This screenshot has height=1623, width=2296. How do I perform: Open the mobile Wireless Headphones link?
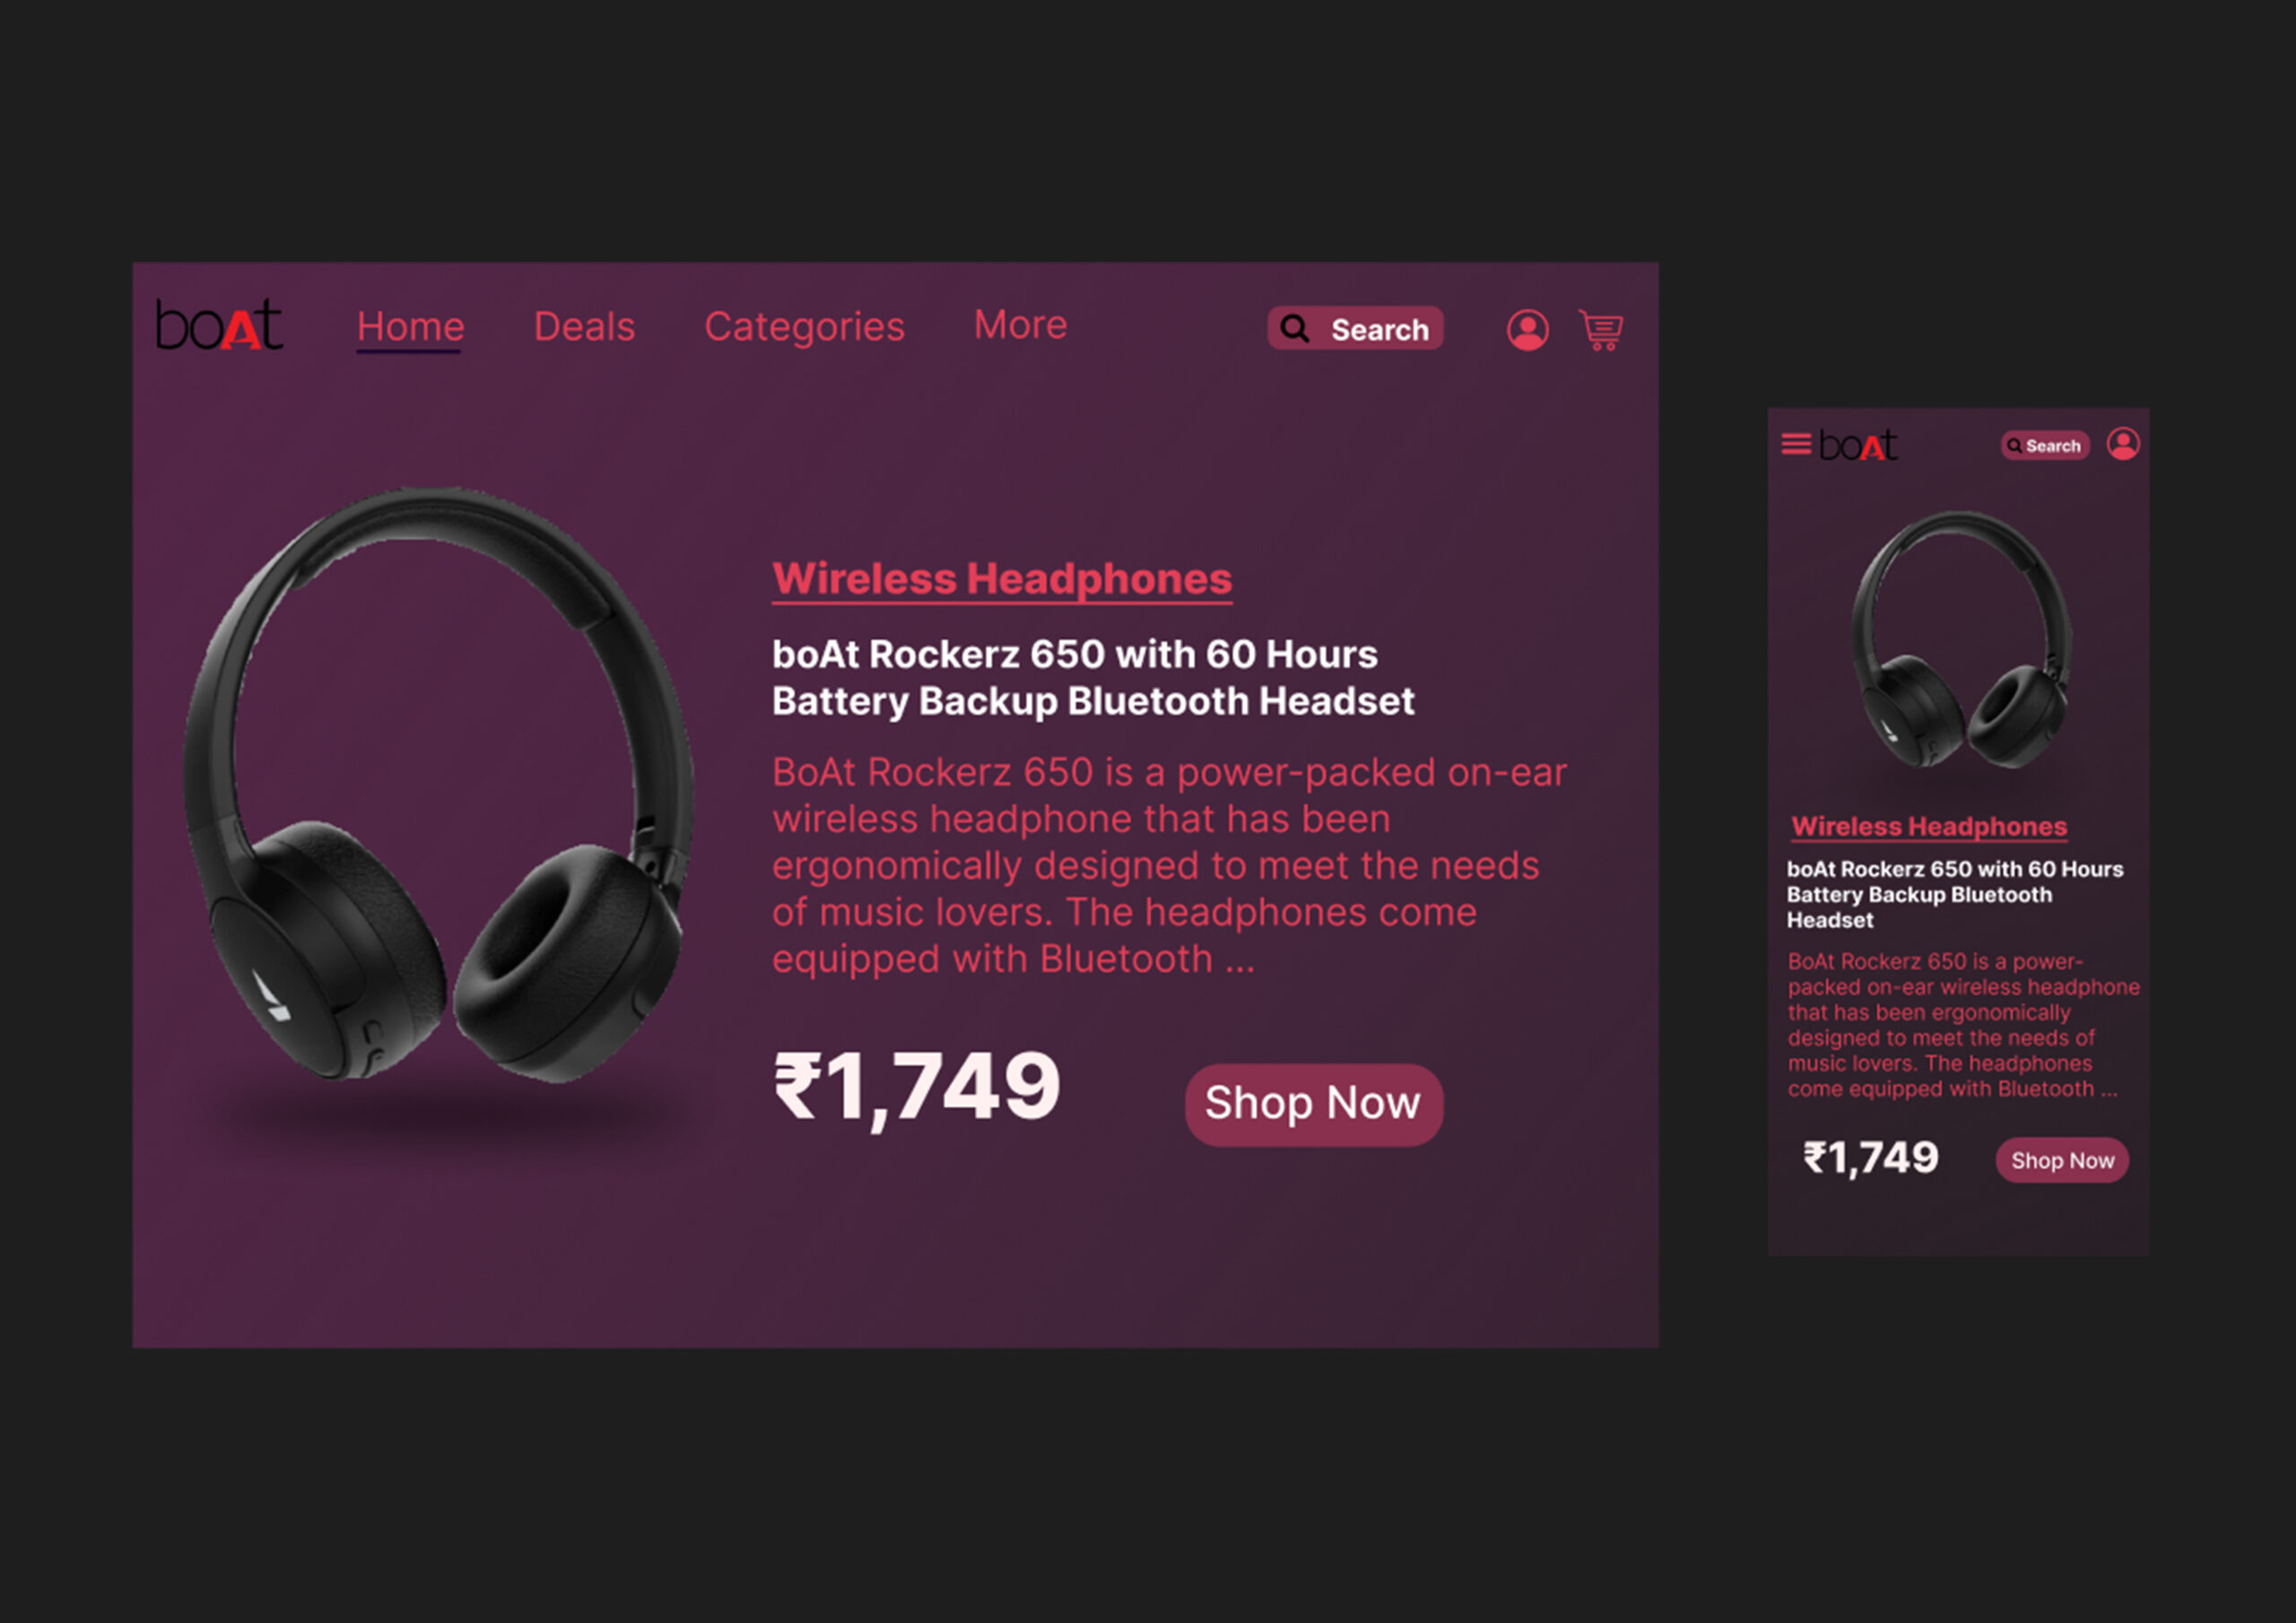(1929, 827)
